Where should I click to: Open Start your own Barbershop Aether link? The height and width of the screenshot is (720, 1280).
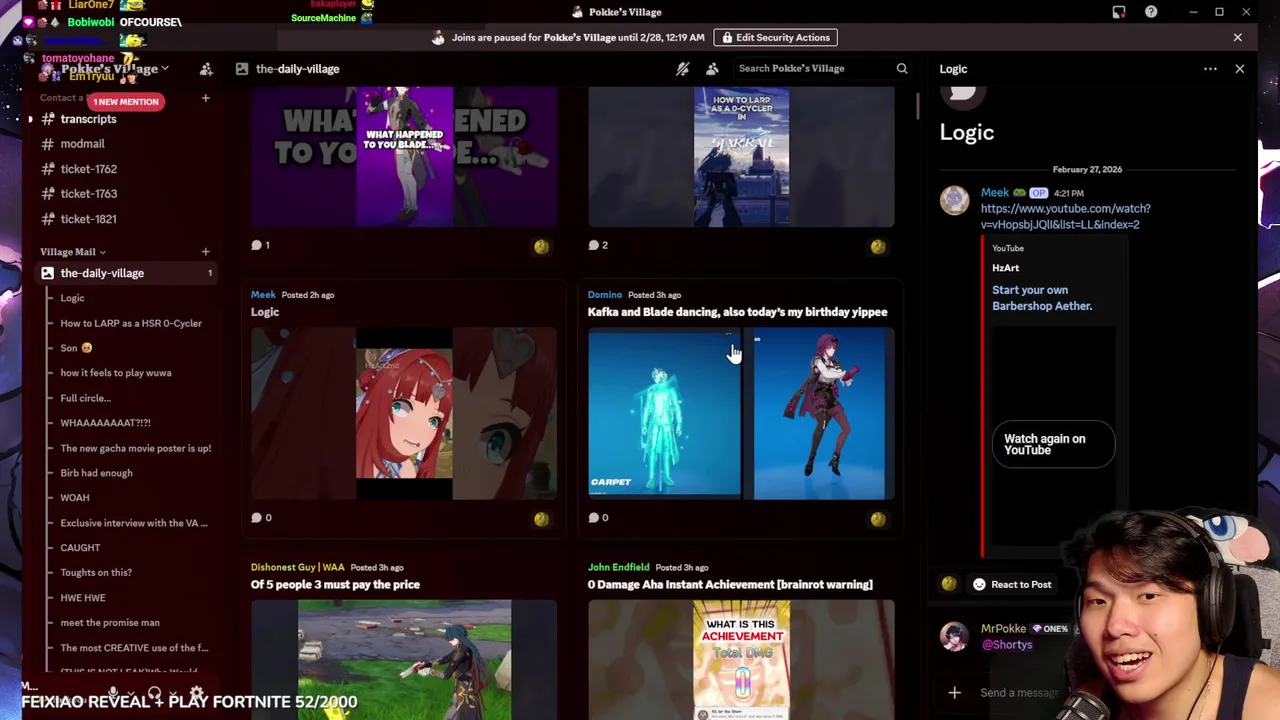(x=1042, y=298)
